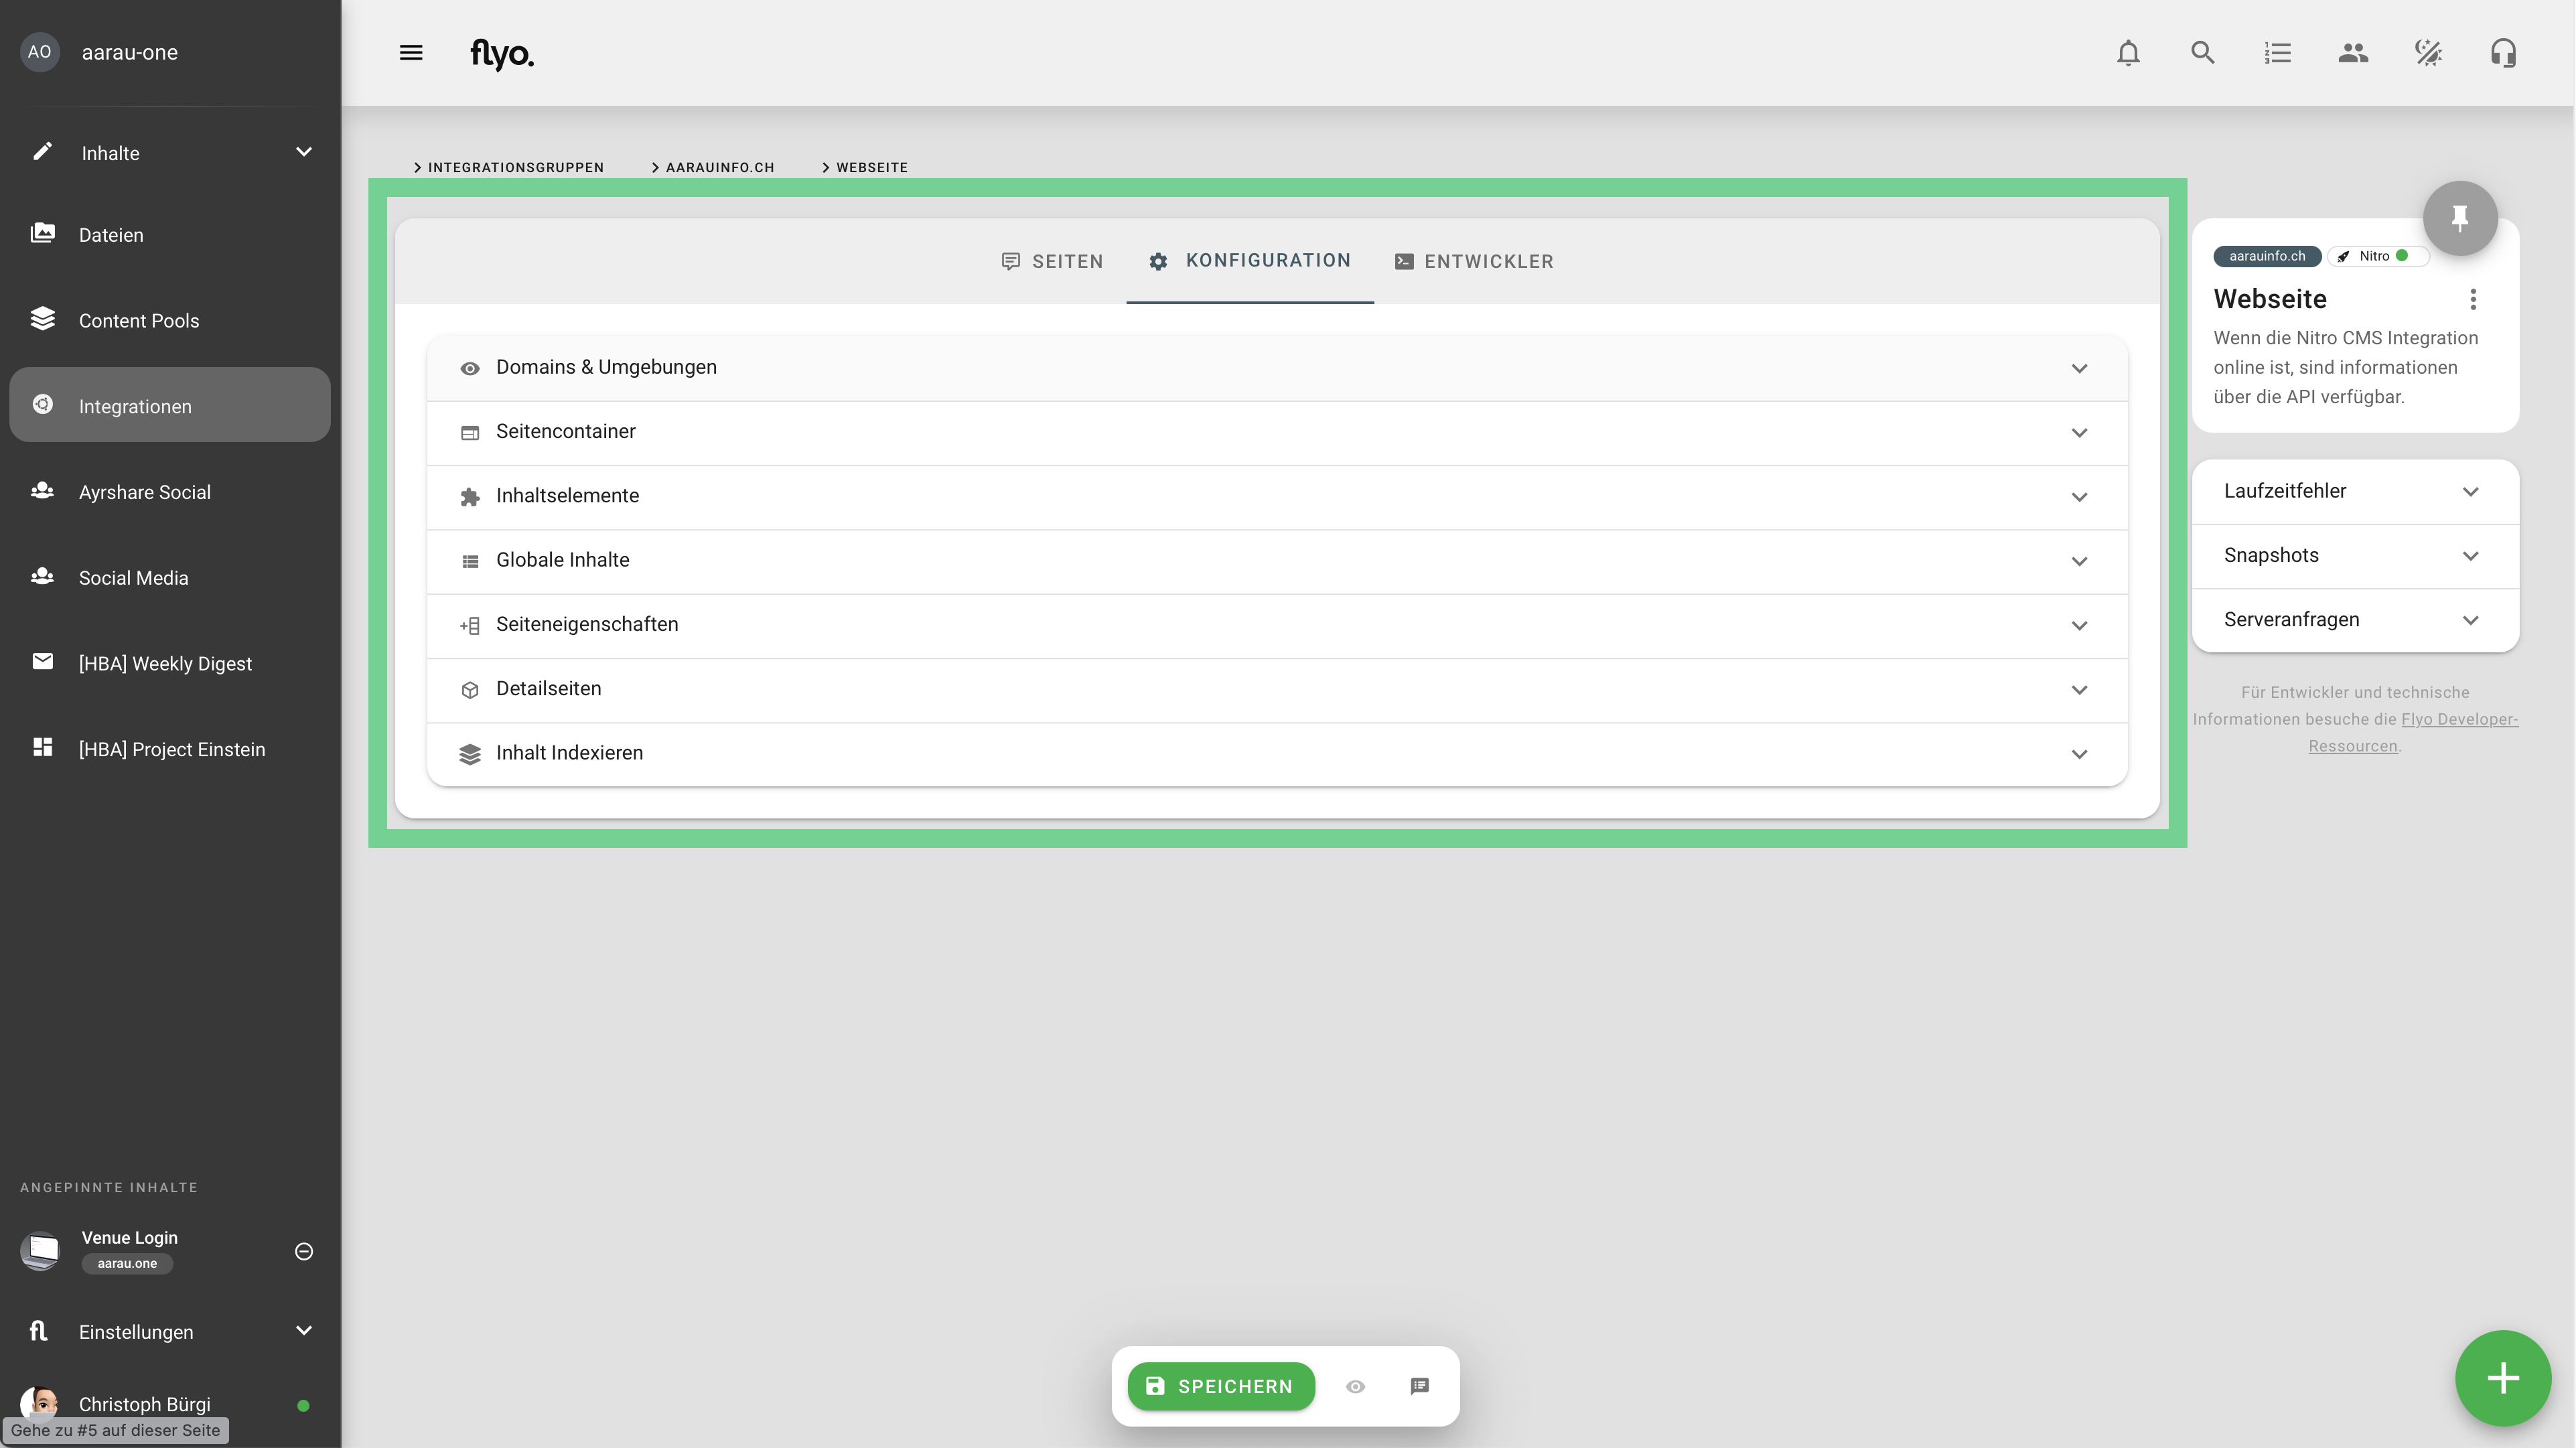Open the magic wand icon in header

[x=2428, y=53]
